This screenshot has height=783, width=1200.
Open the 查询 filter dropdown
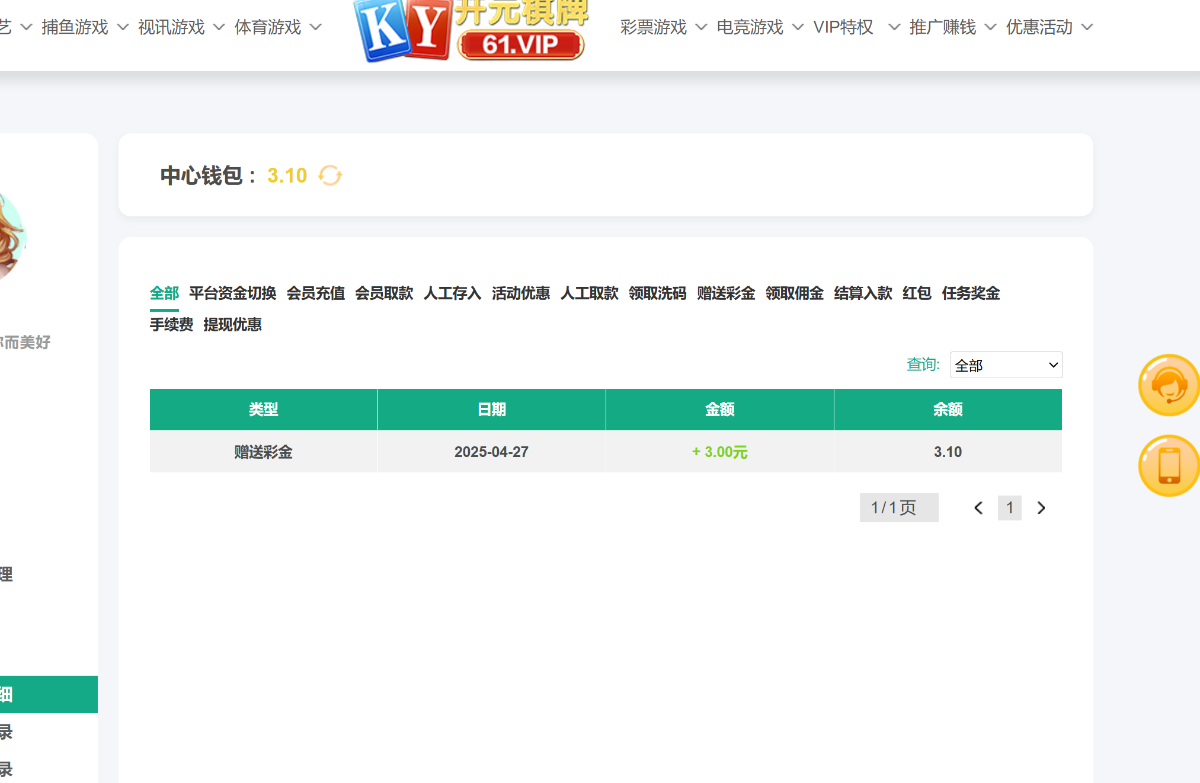(1005, 365)
